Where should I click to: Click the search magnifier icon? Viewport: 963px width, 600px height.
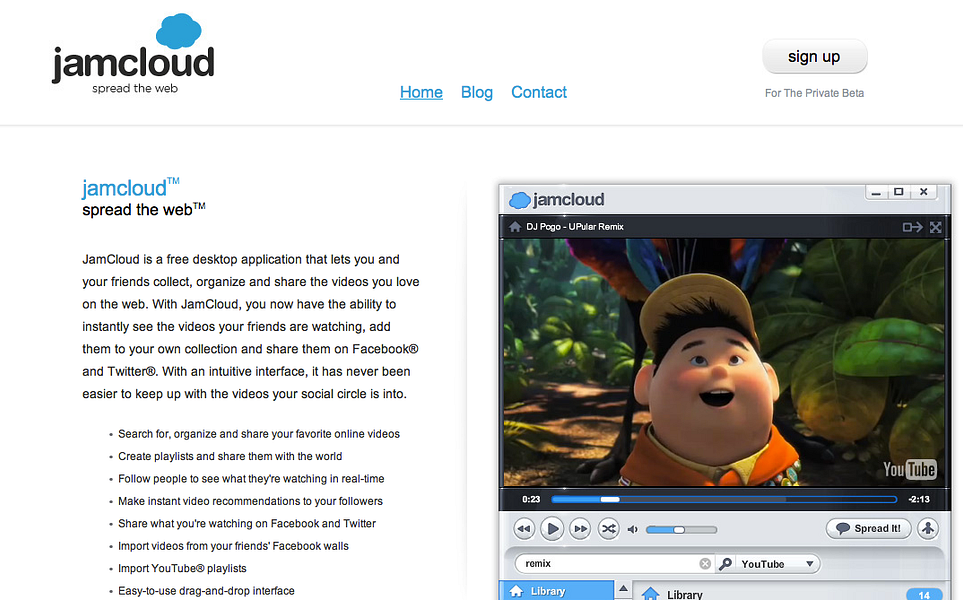coord(727,563)
